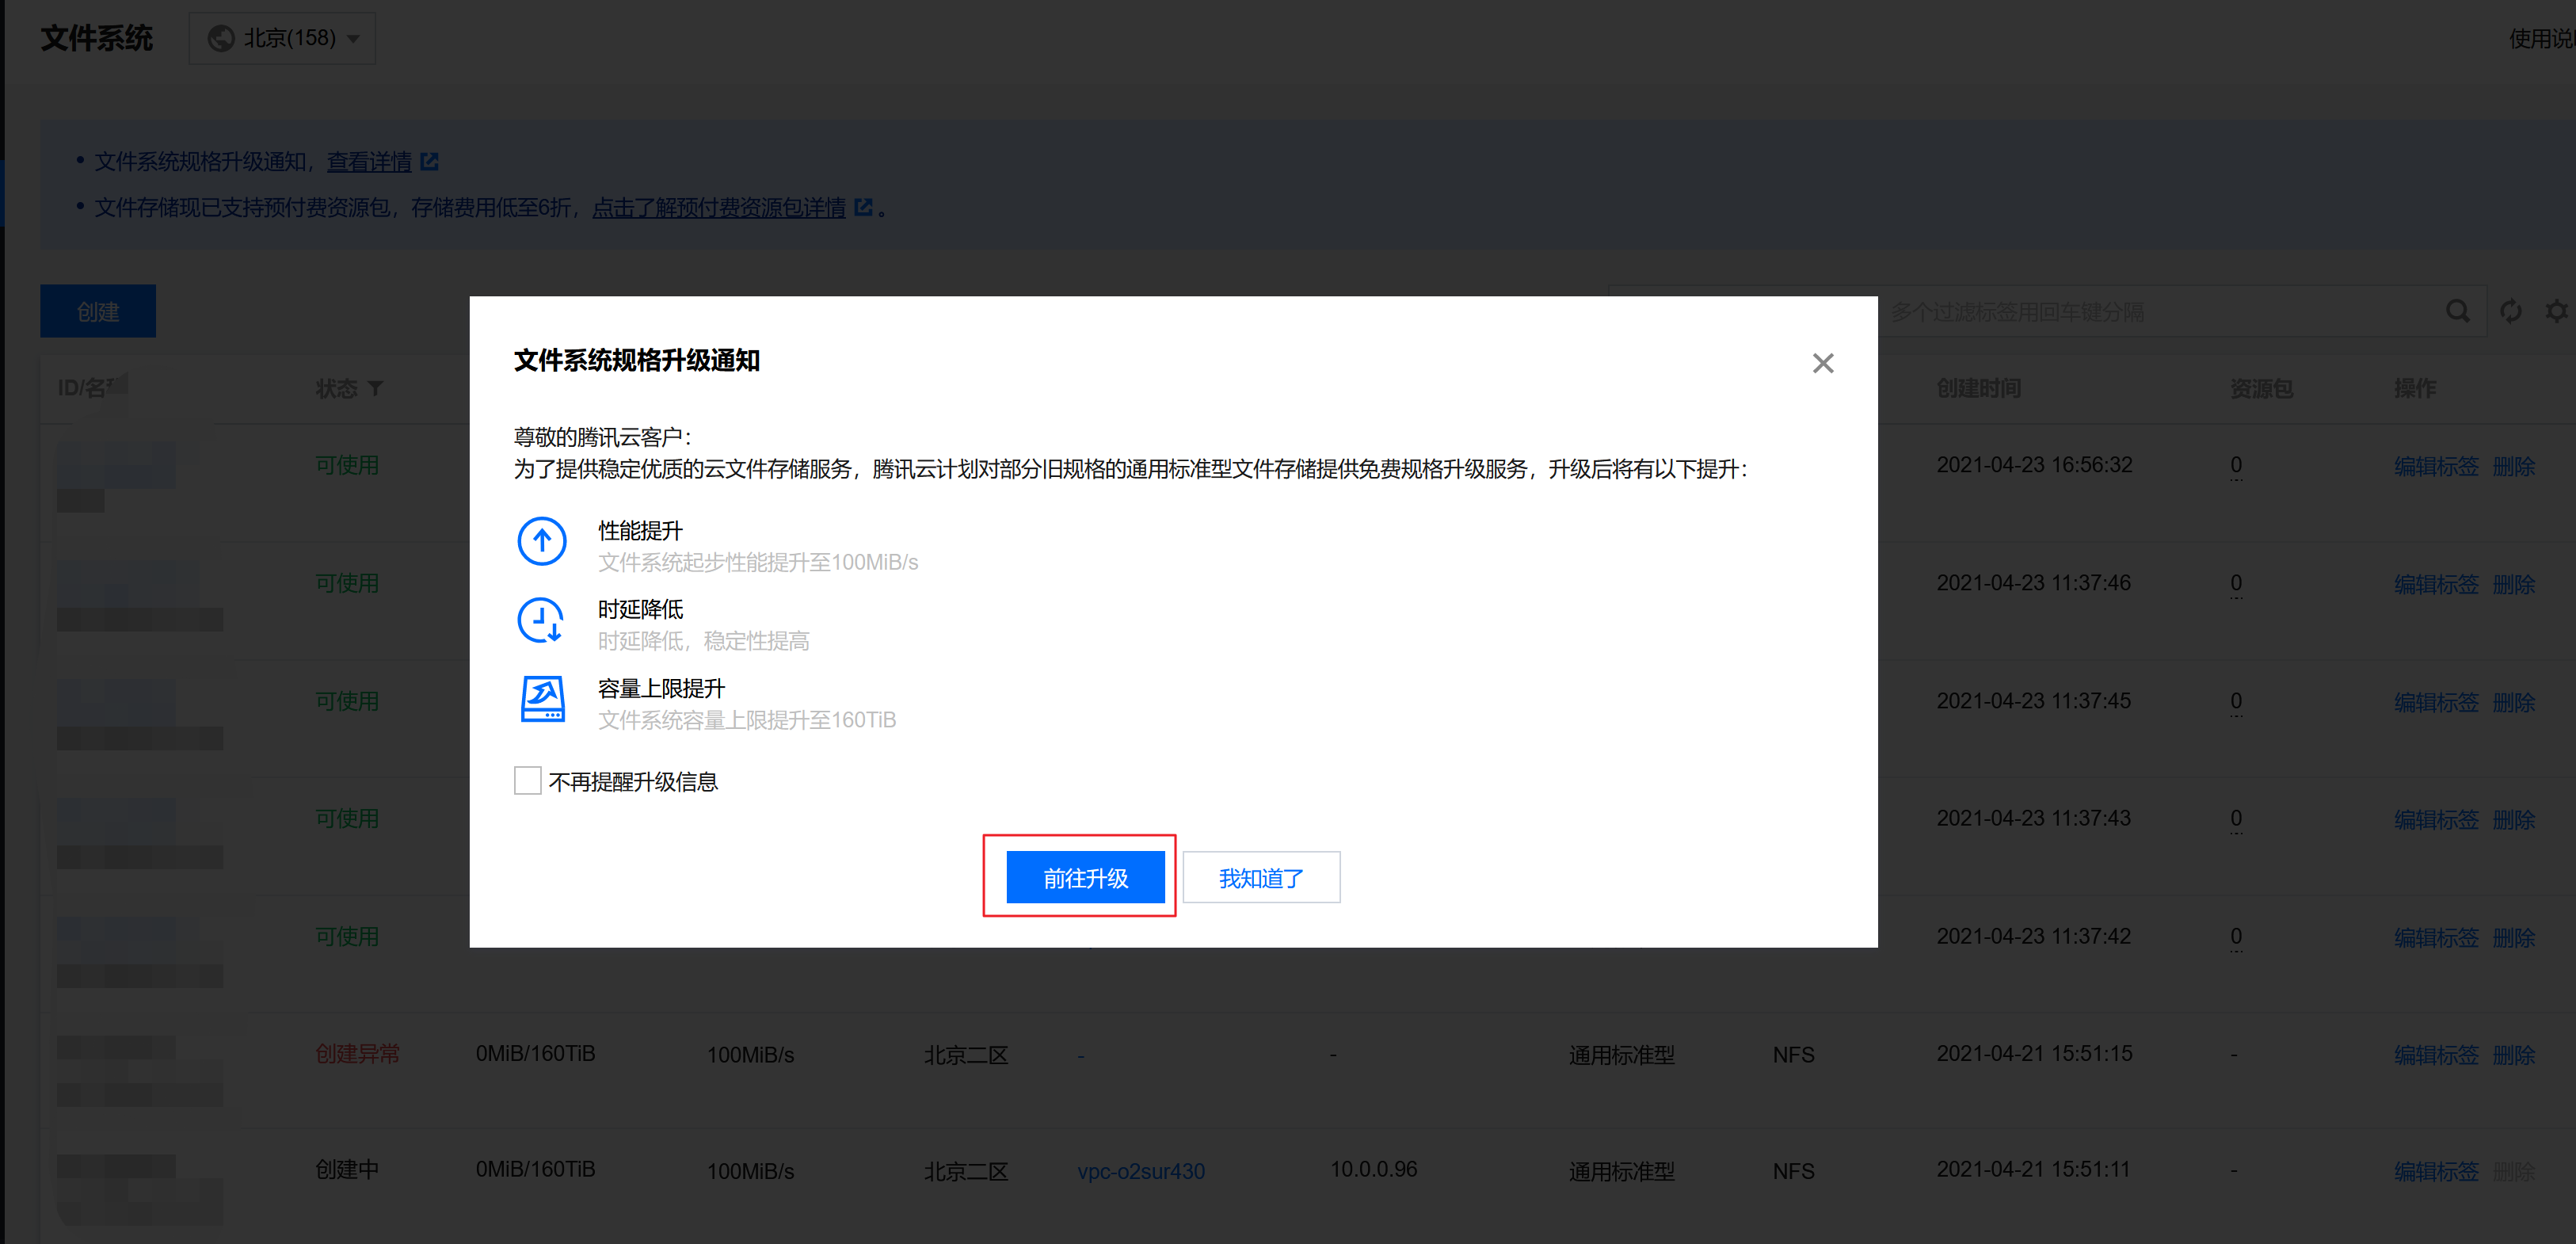
Task: Open 点击了解预付费资源包详情 link
Action: click(719, 208)
